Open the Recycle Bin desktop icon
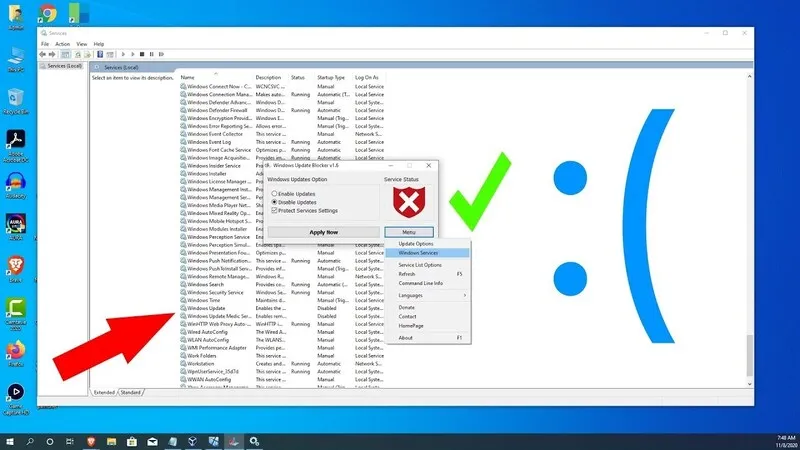The image size is (800, 450). click(16, 98)
